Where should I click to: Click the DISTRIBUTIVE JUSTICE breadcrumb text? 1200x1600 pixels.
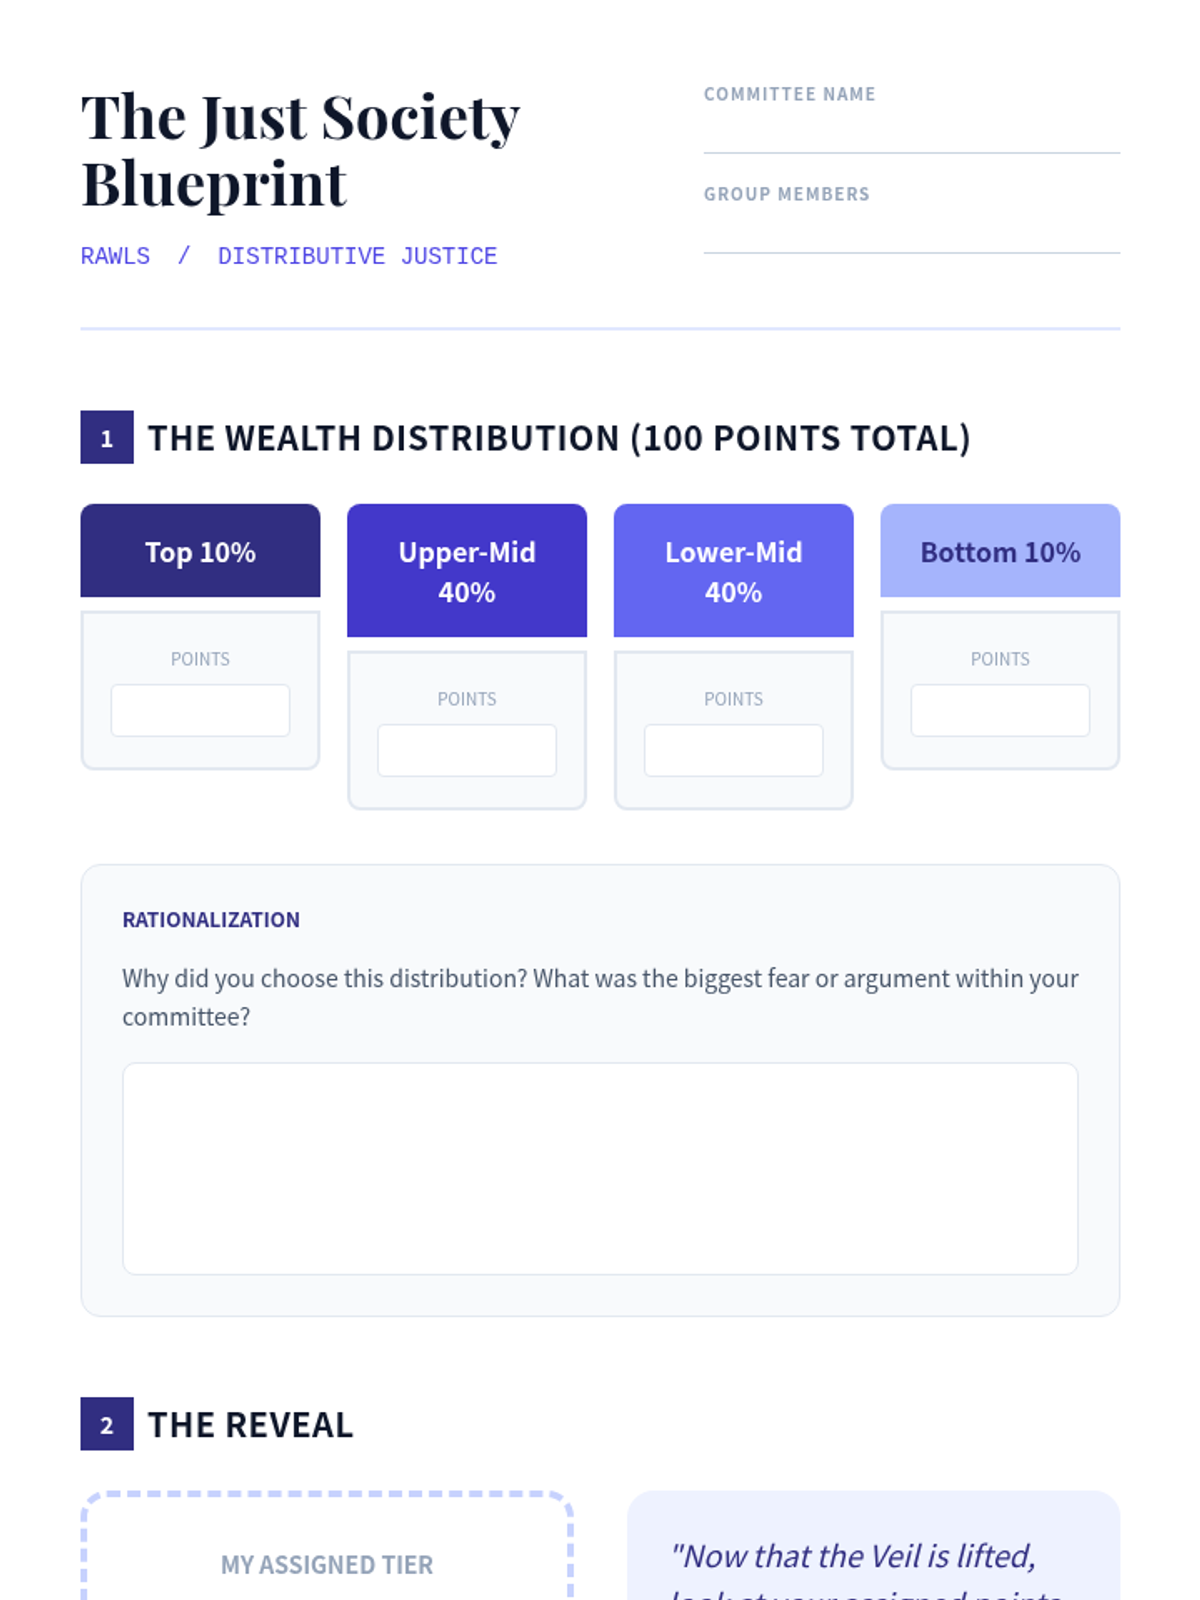pyautogui.click(x=357, y=256)
